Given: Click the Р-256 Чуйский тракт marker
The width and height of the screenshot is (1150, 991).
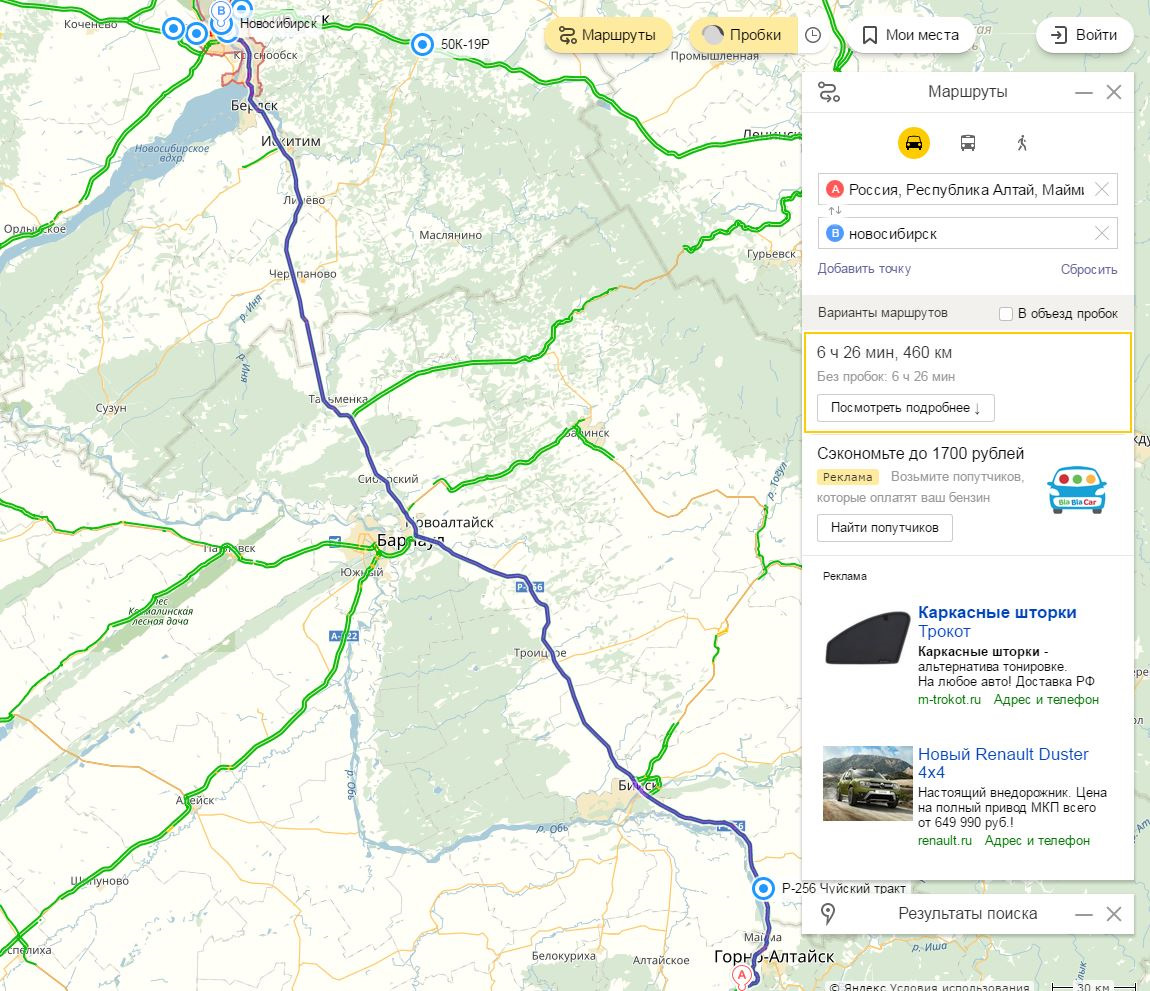Looking at the screenshot, I should click(x=763, y=888).
